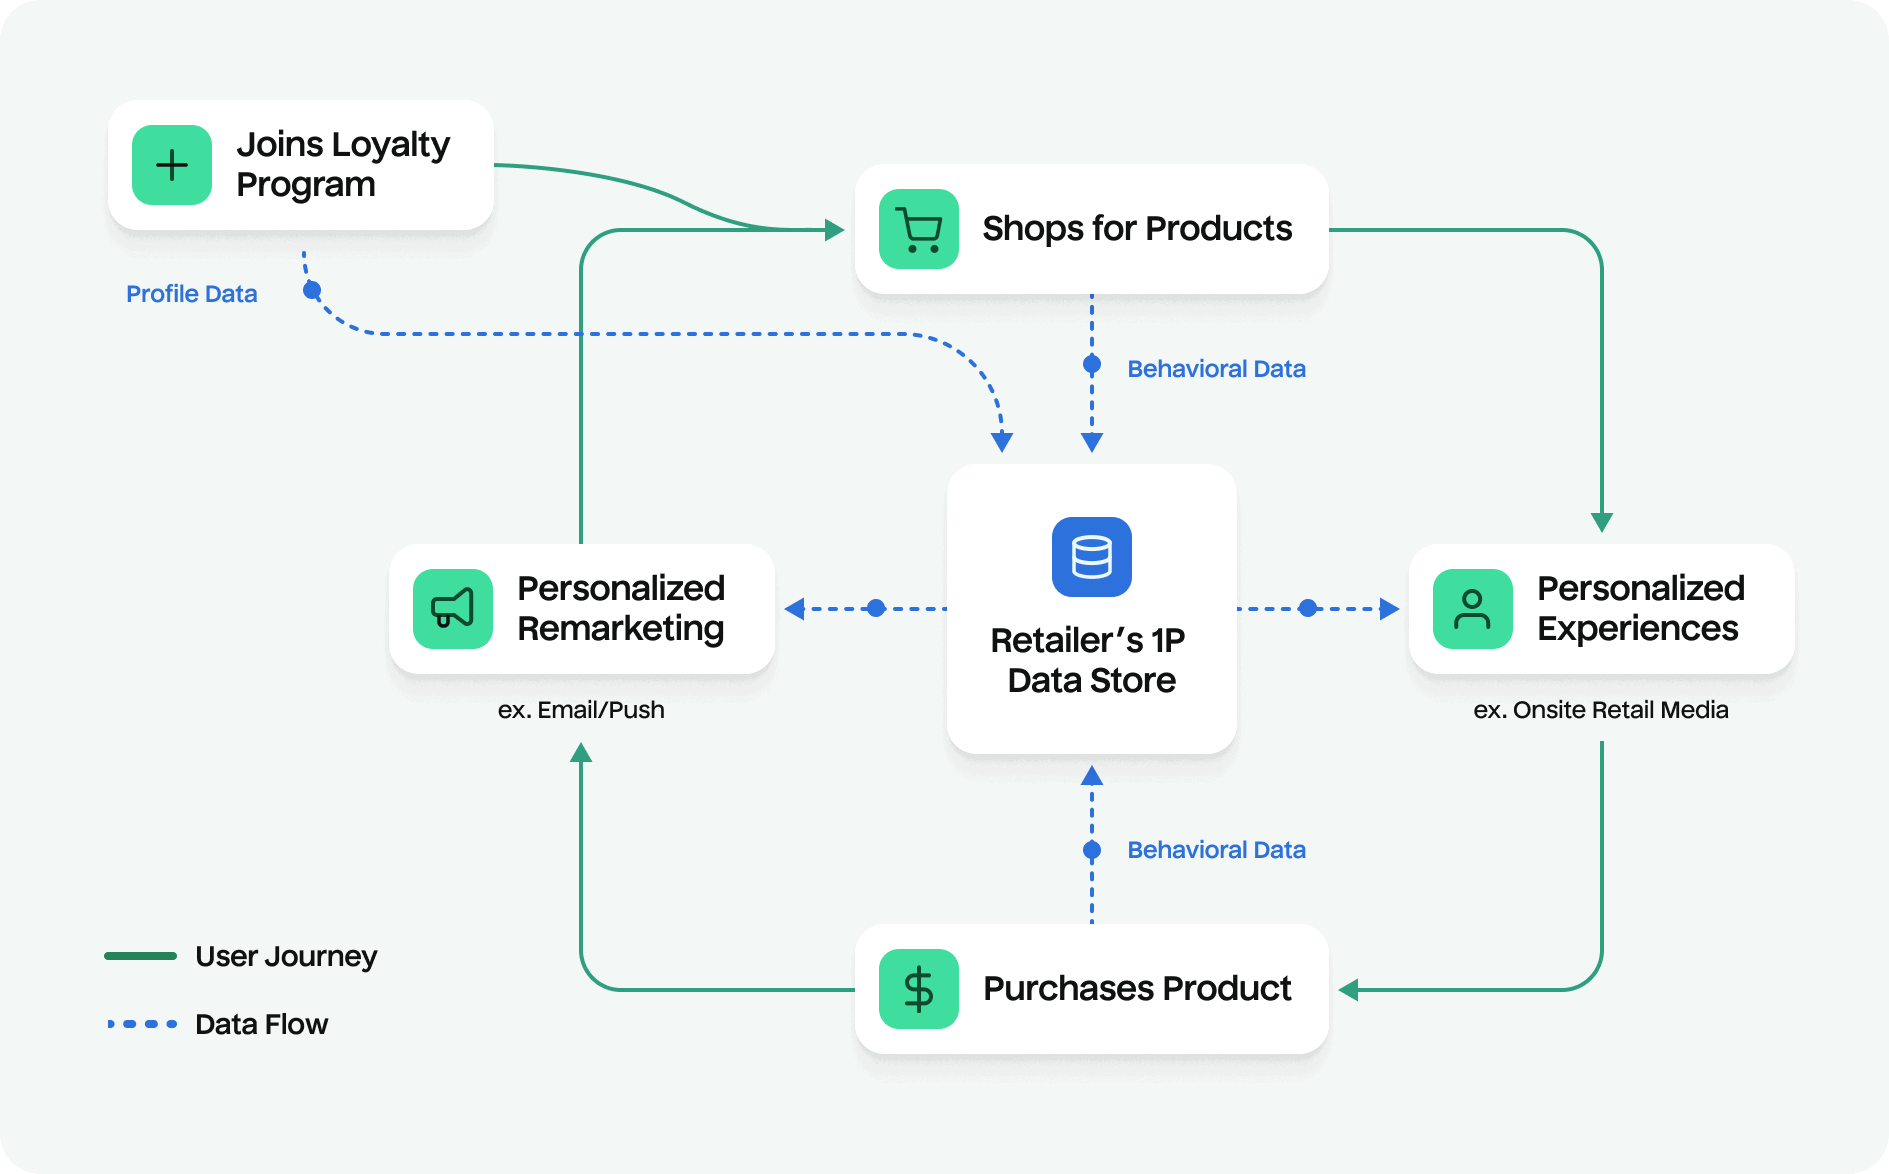Image resolution: width=1889 pixels, height=1174 pixels.
Task: Open the database icon on Retailer's 1P Data Store
Action: tap(1091, 557)
